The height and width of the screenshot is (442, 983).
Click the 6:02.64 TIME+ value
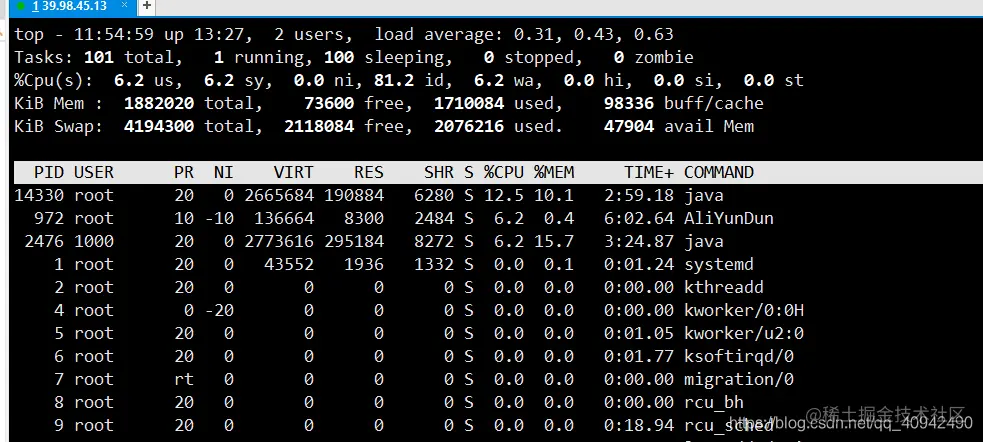click(x=639, y=218)
